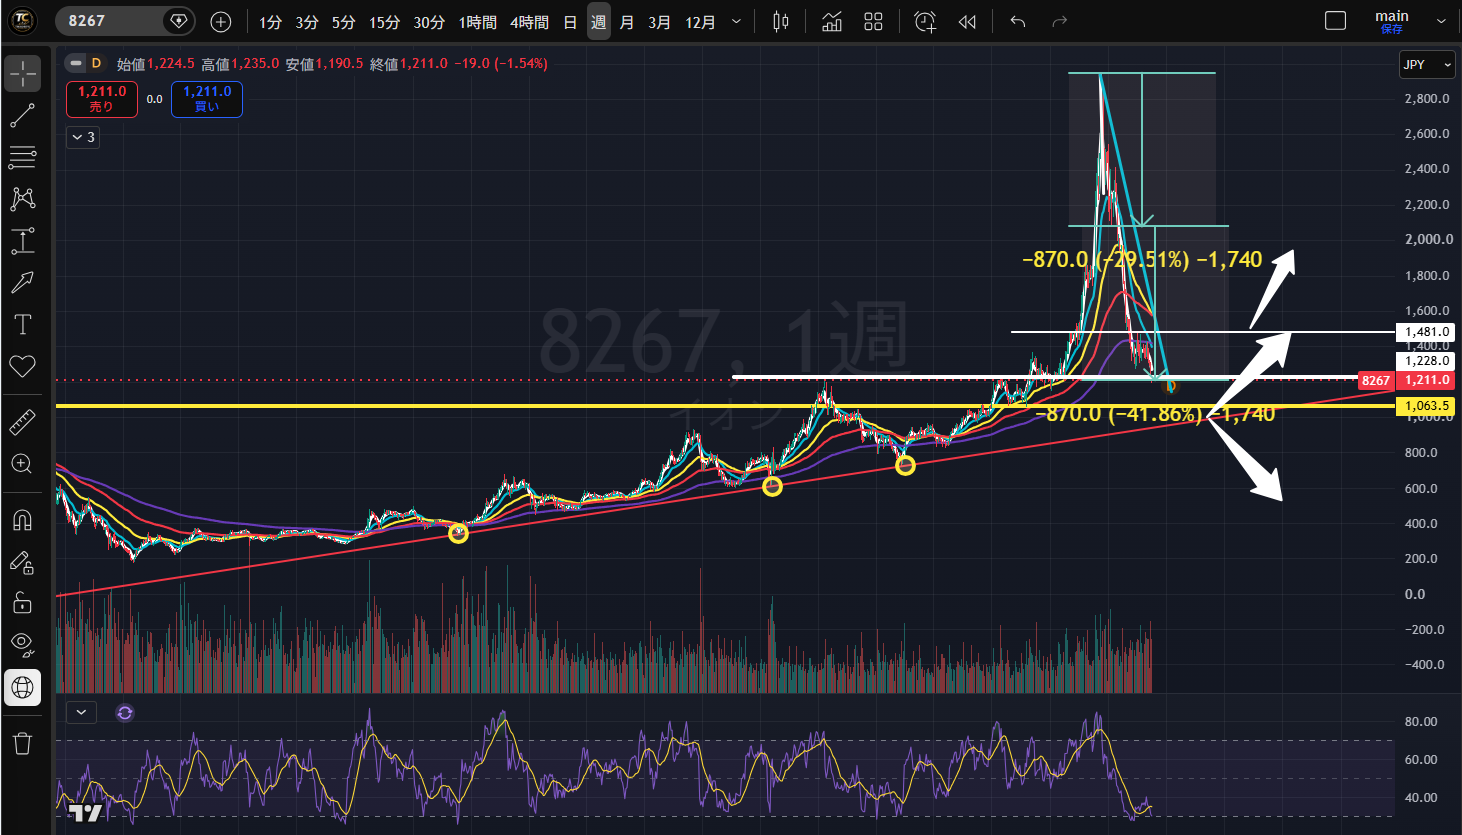The width and height of the screenshot is (1462, 835).
Task: Open the forecasting and measurement tool
Action: [x=22, y=241]
